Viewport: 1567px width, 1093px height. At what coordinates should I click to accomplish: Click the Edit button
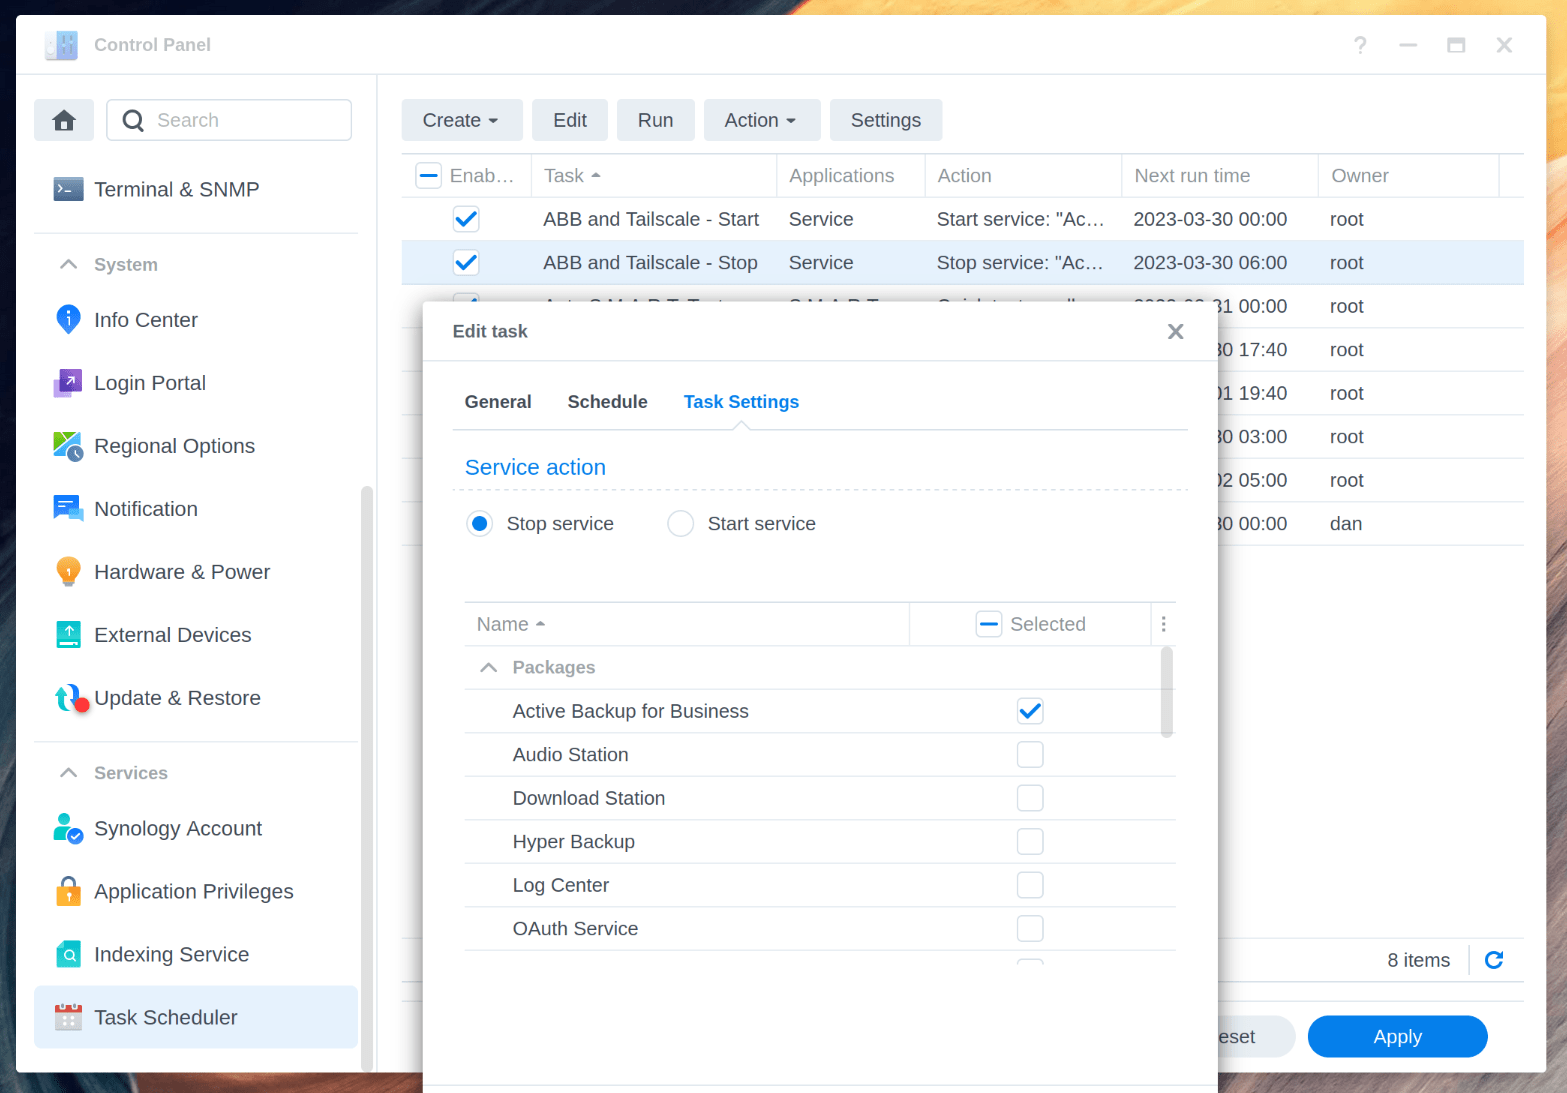coord(570,120)
